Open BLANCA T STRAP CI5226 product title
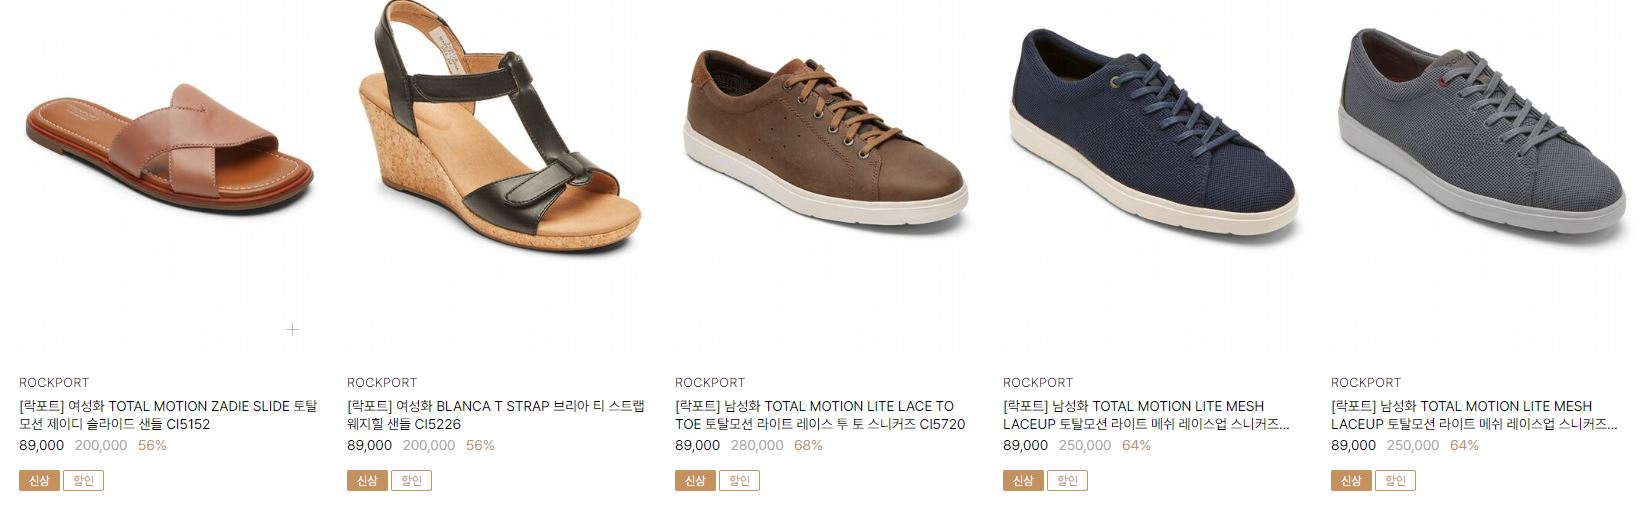The image size is (1651, 517). click(x=496, y=415)
